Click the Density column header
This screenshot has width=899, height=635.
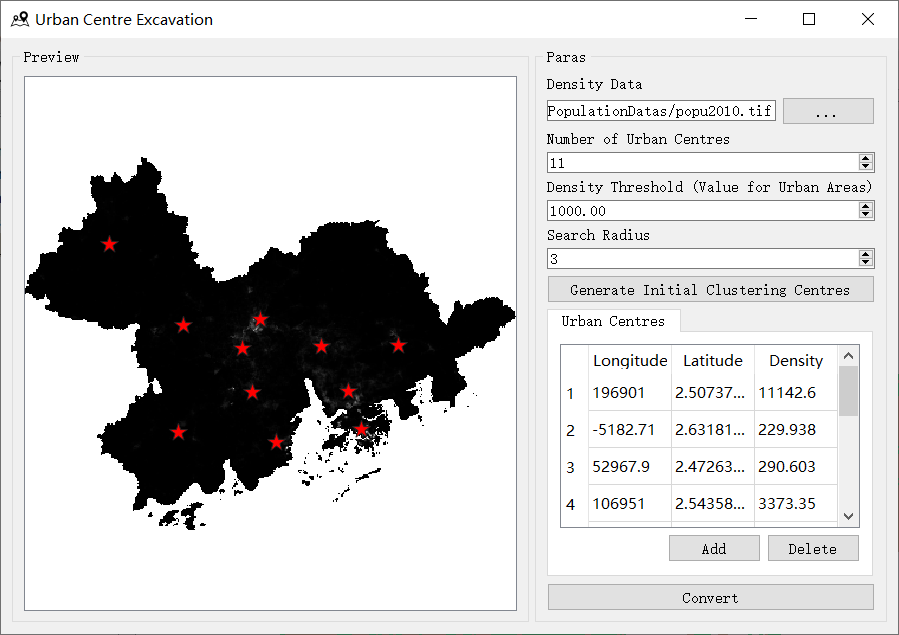(x=795, y=360)
